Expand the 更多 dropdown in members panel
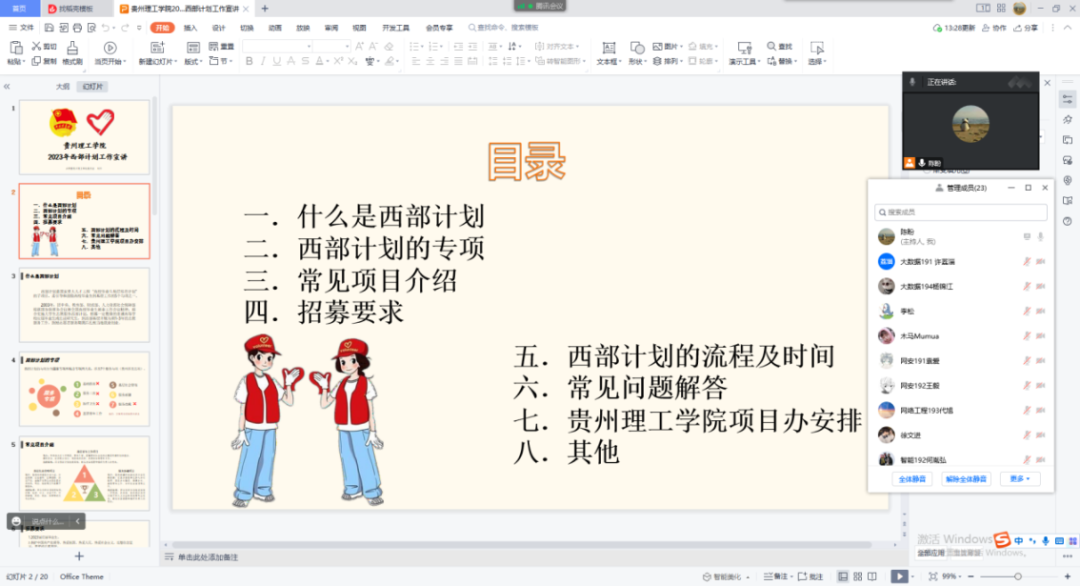The width and height of the screenshot is (1080, 586). [x=1020, y=479]
